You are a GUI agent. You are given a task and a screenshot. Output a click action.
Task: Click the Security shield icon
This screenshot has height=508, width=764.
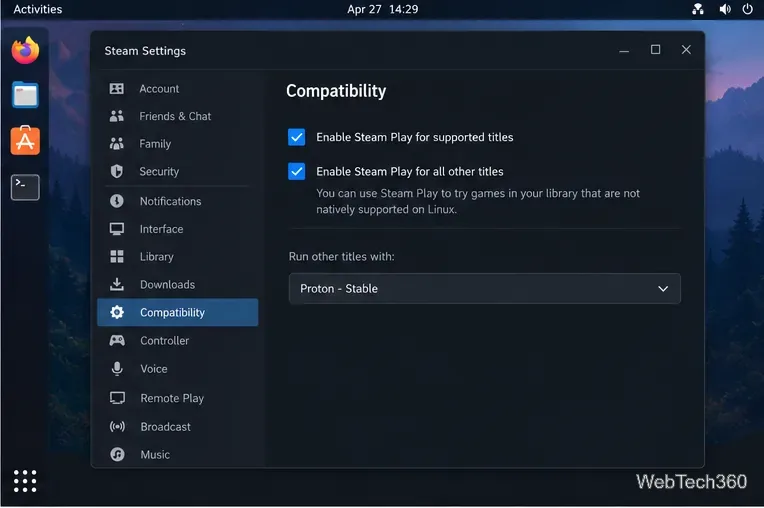tap(116, 171)
